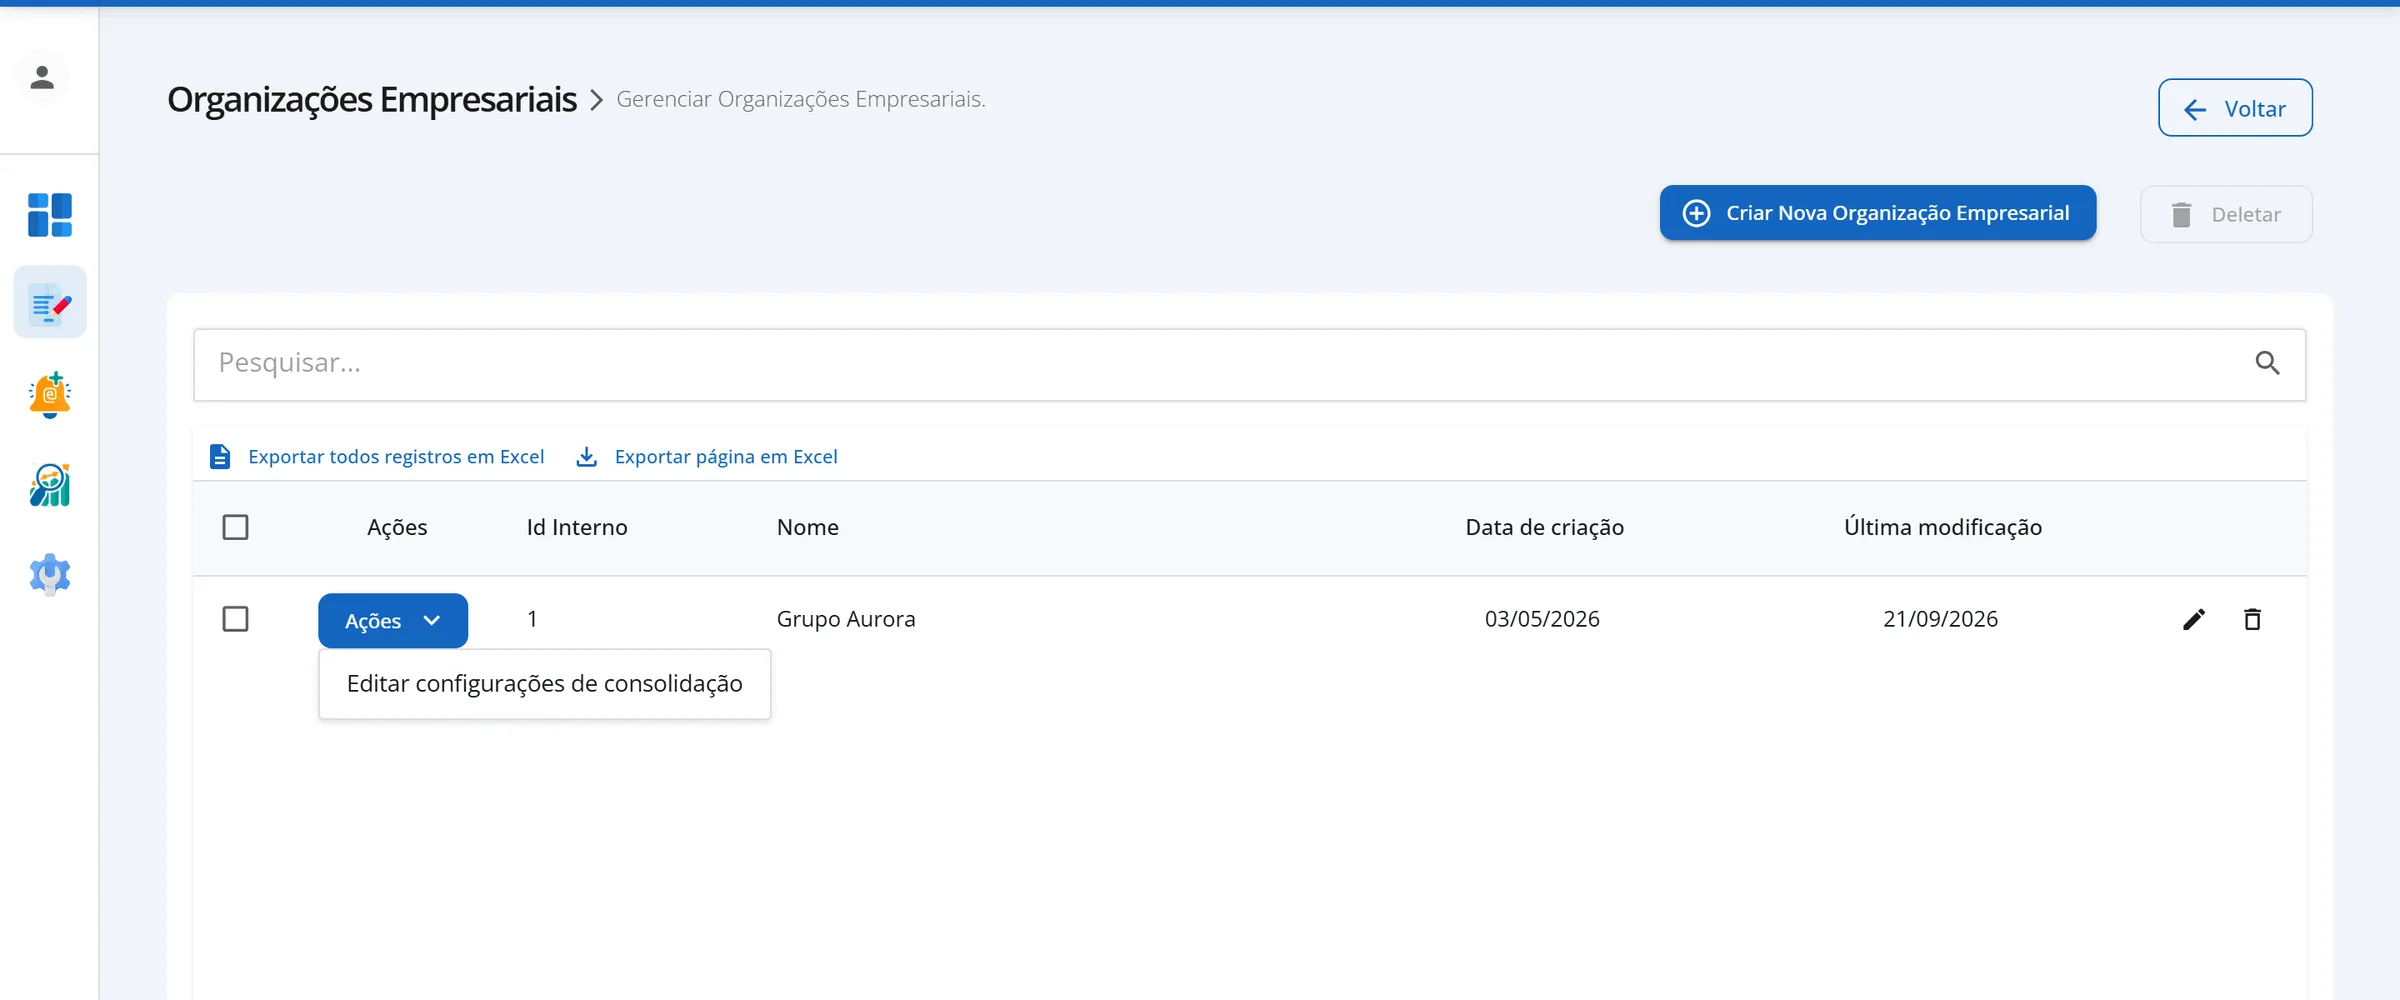Click the Gerenciar Organizações Empresariais breadcrumb text

(x=801, y=99)
